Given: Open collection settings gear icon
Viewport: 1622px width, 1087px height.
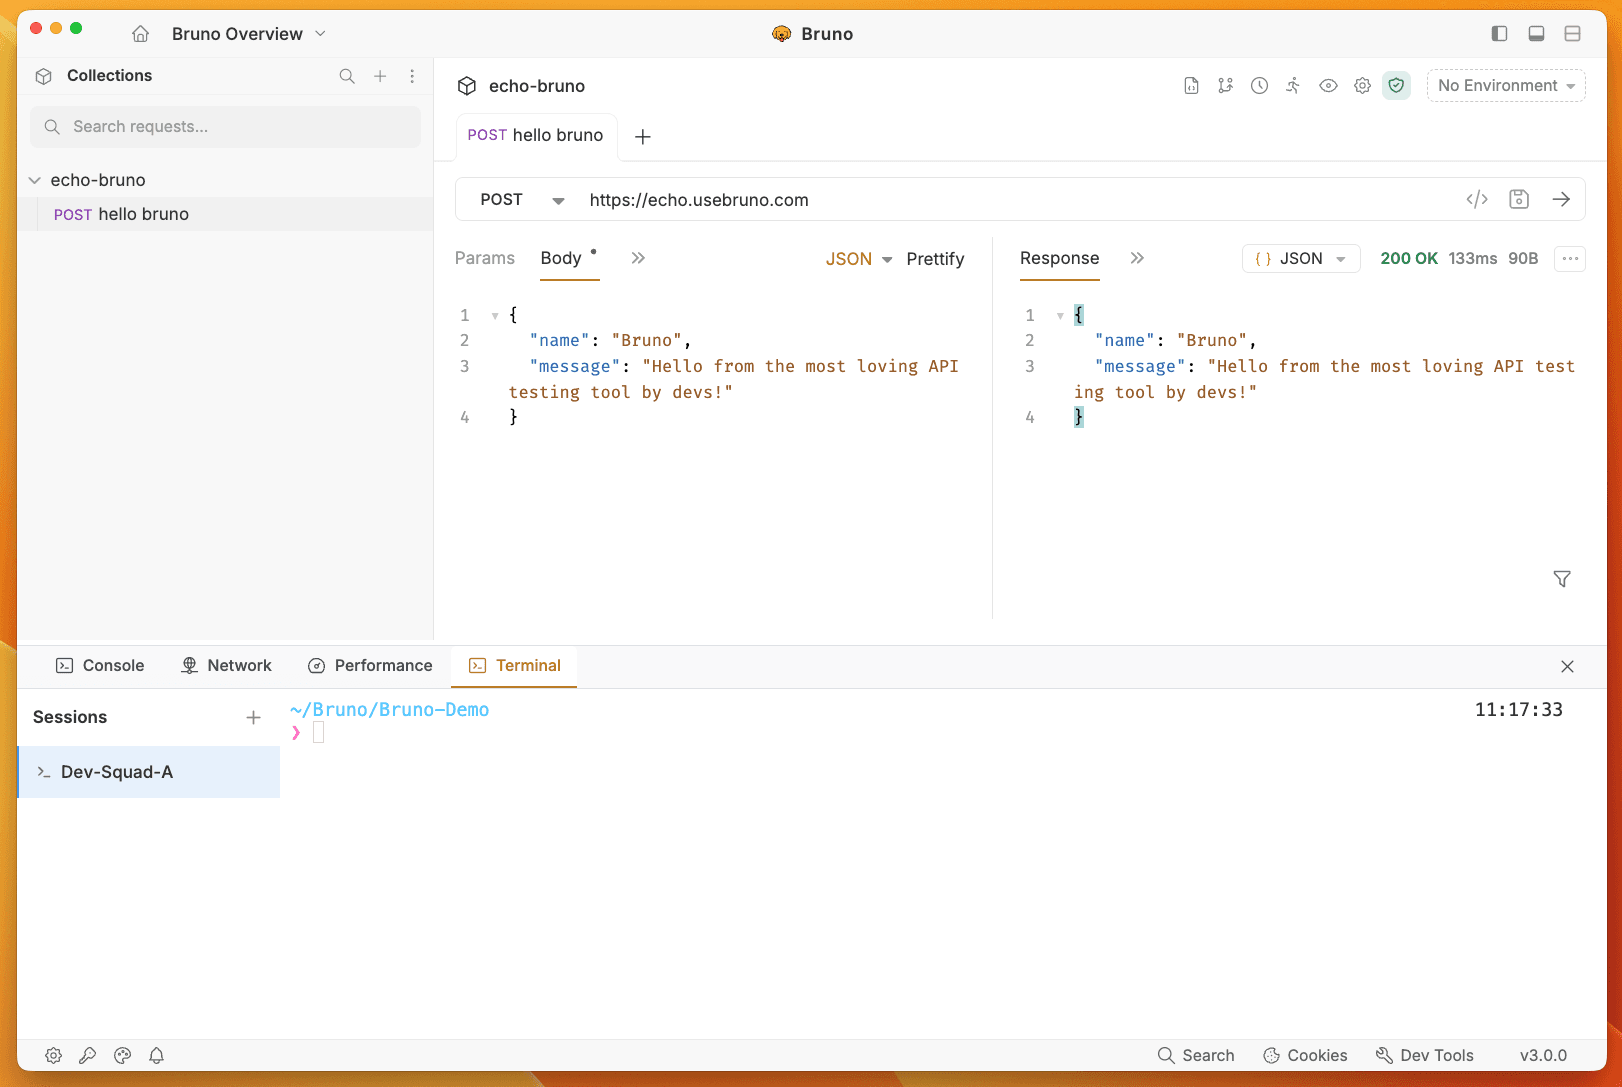Looking at the screenshot, I should tap(1362, 86).
